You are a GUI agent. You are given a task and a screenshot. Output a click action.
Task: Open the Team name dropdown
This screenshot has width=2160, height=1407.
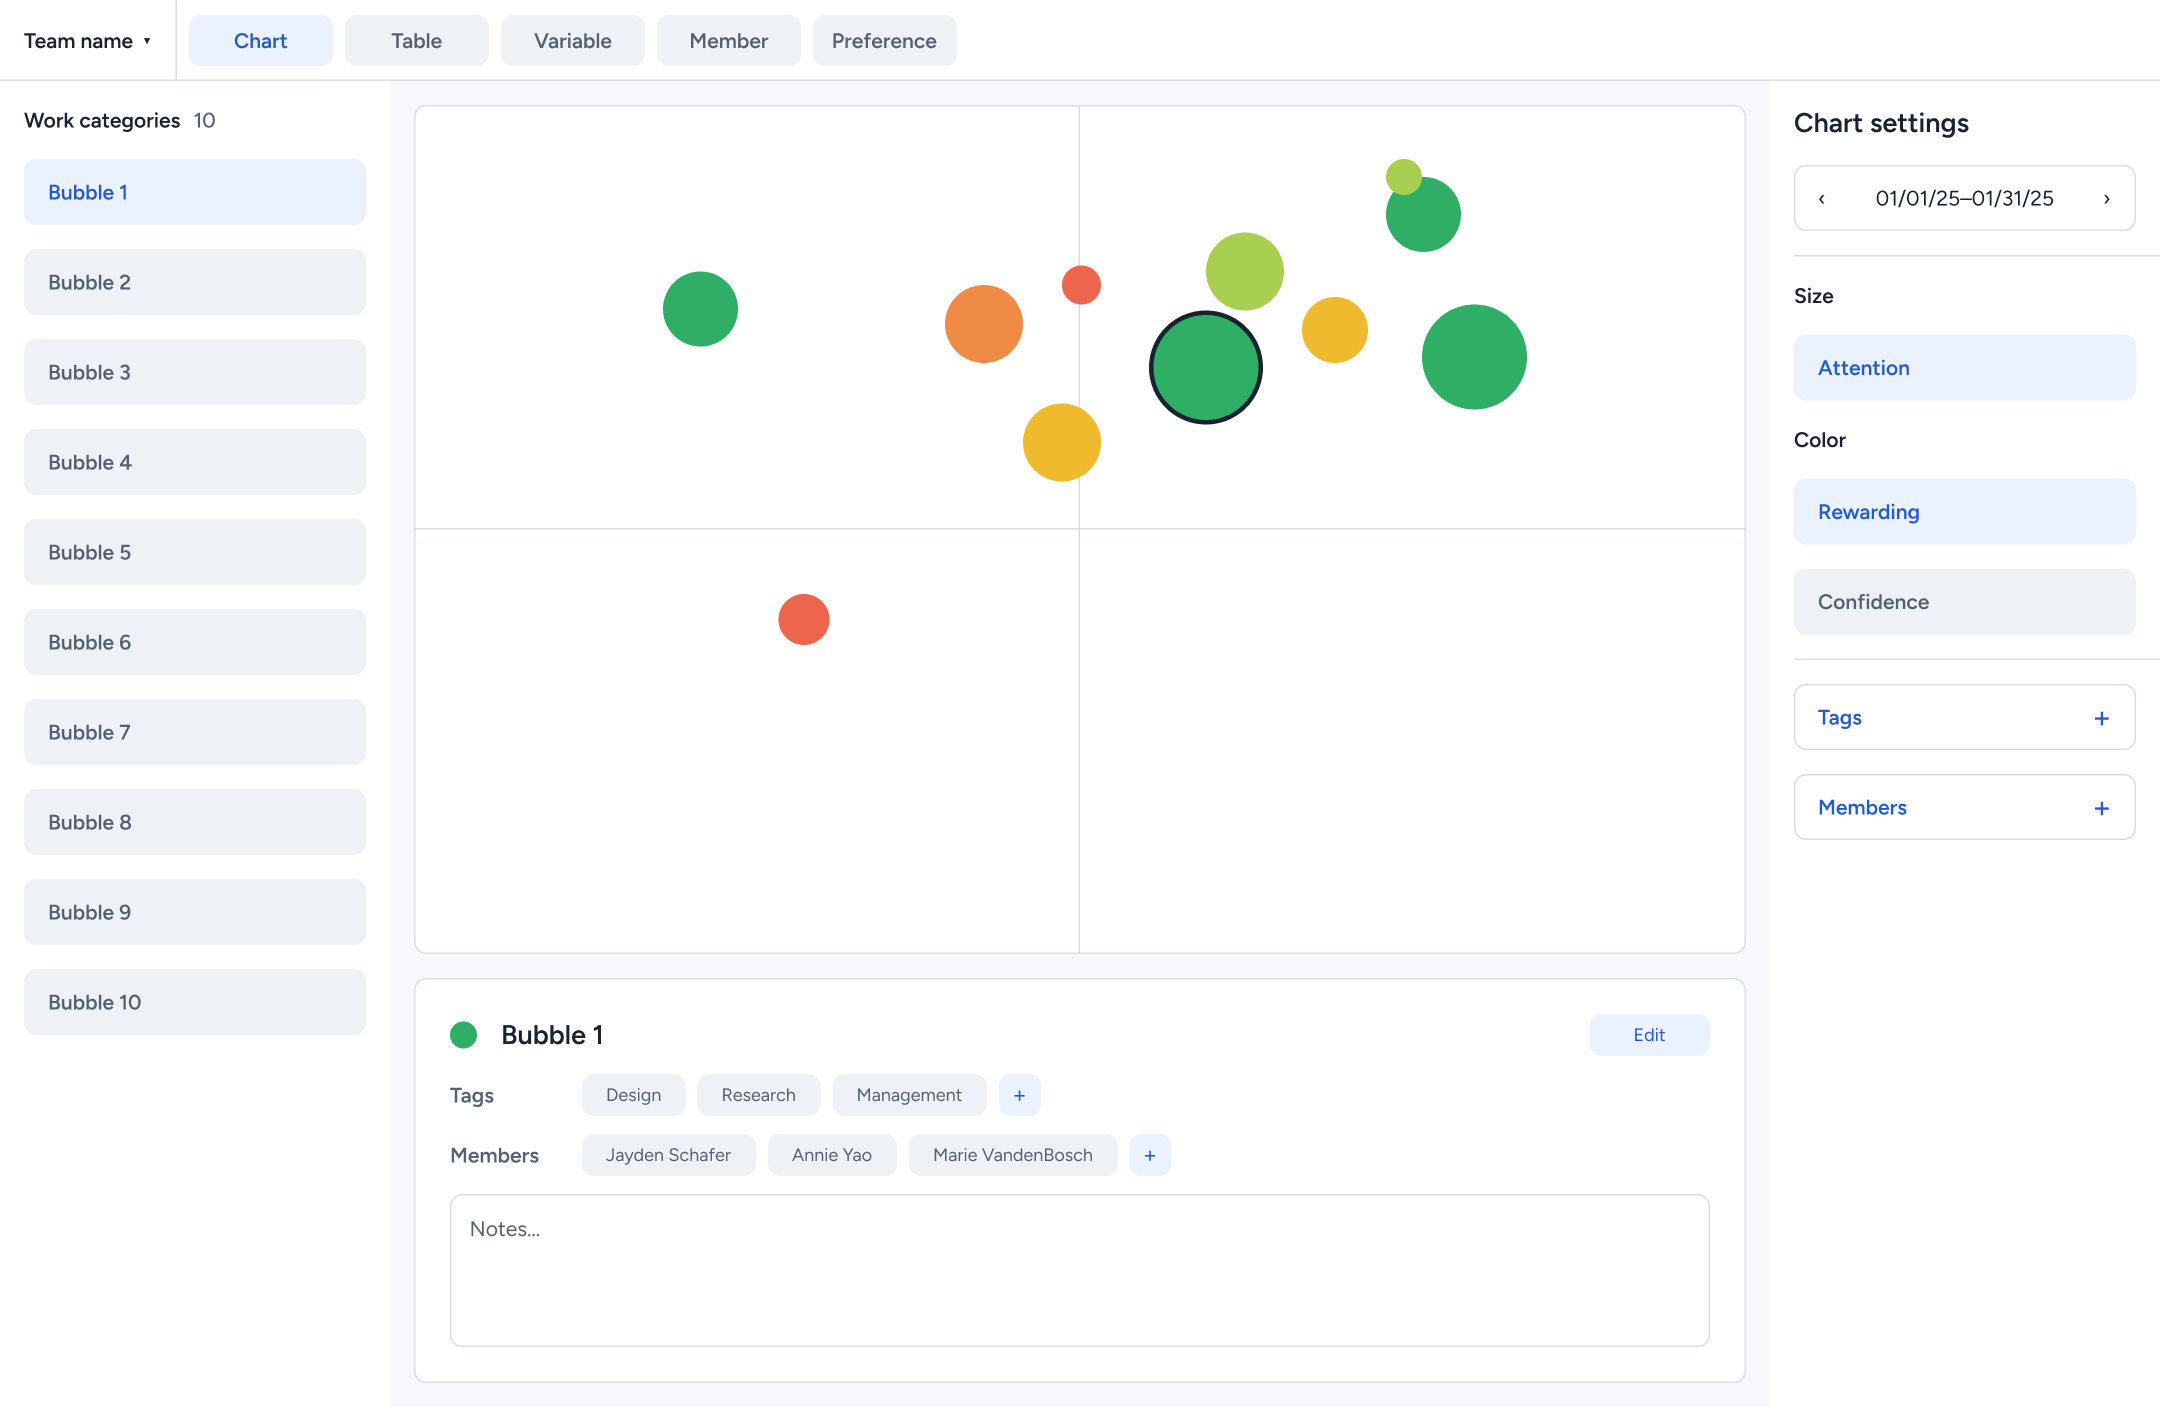pos(87,41)
